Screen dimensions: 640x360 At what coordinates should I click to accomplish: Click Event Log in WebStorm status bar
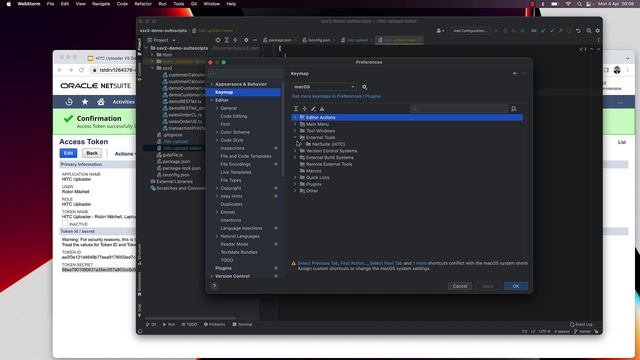582,324
